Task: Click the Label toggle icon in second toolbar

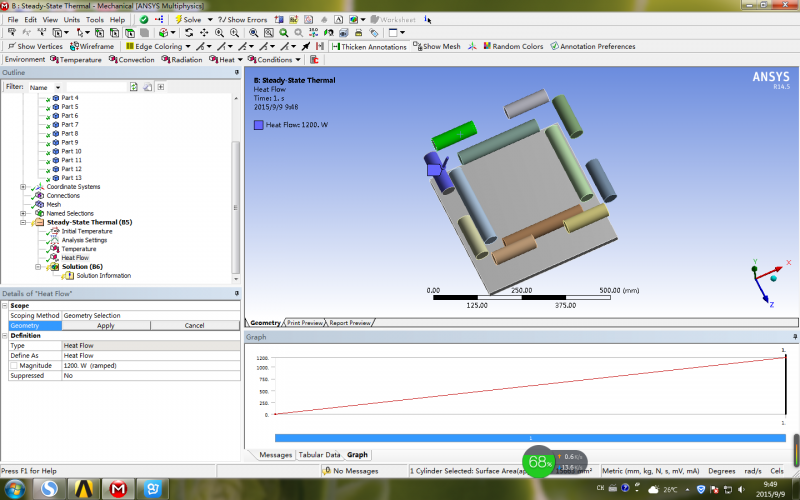Action: [12, 33]
